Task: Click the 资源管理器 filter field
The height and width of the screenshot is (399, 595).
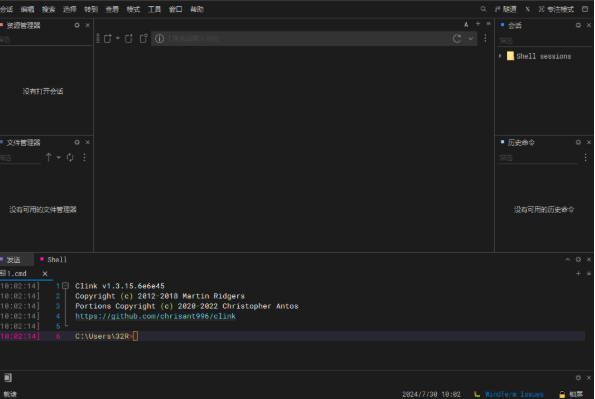Action: tap(46, 39)
